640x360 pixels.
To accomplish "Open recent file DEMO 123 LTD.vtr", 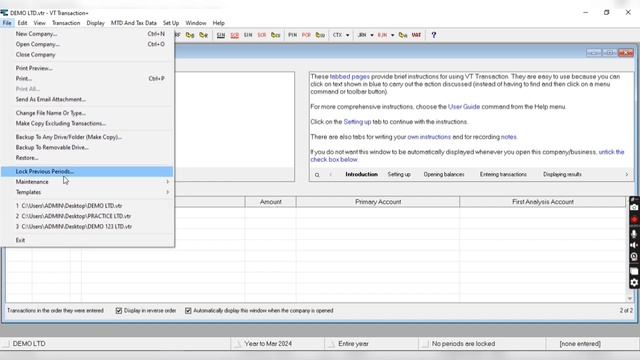I will pyautogui.click(x=87, y=226).
